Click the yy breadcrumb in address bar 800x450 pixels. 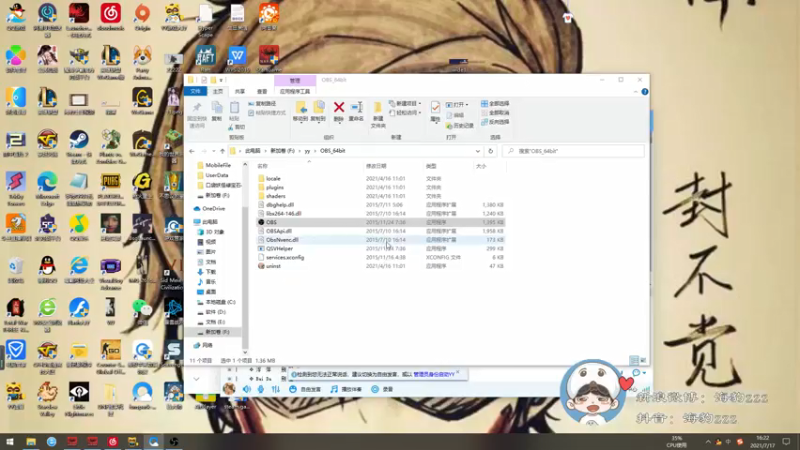click(307, 151)
